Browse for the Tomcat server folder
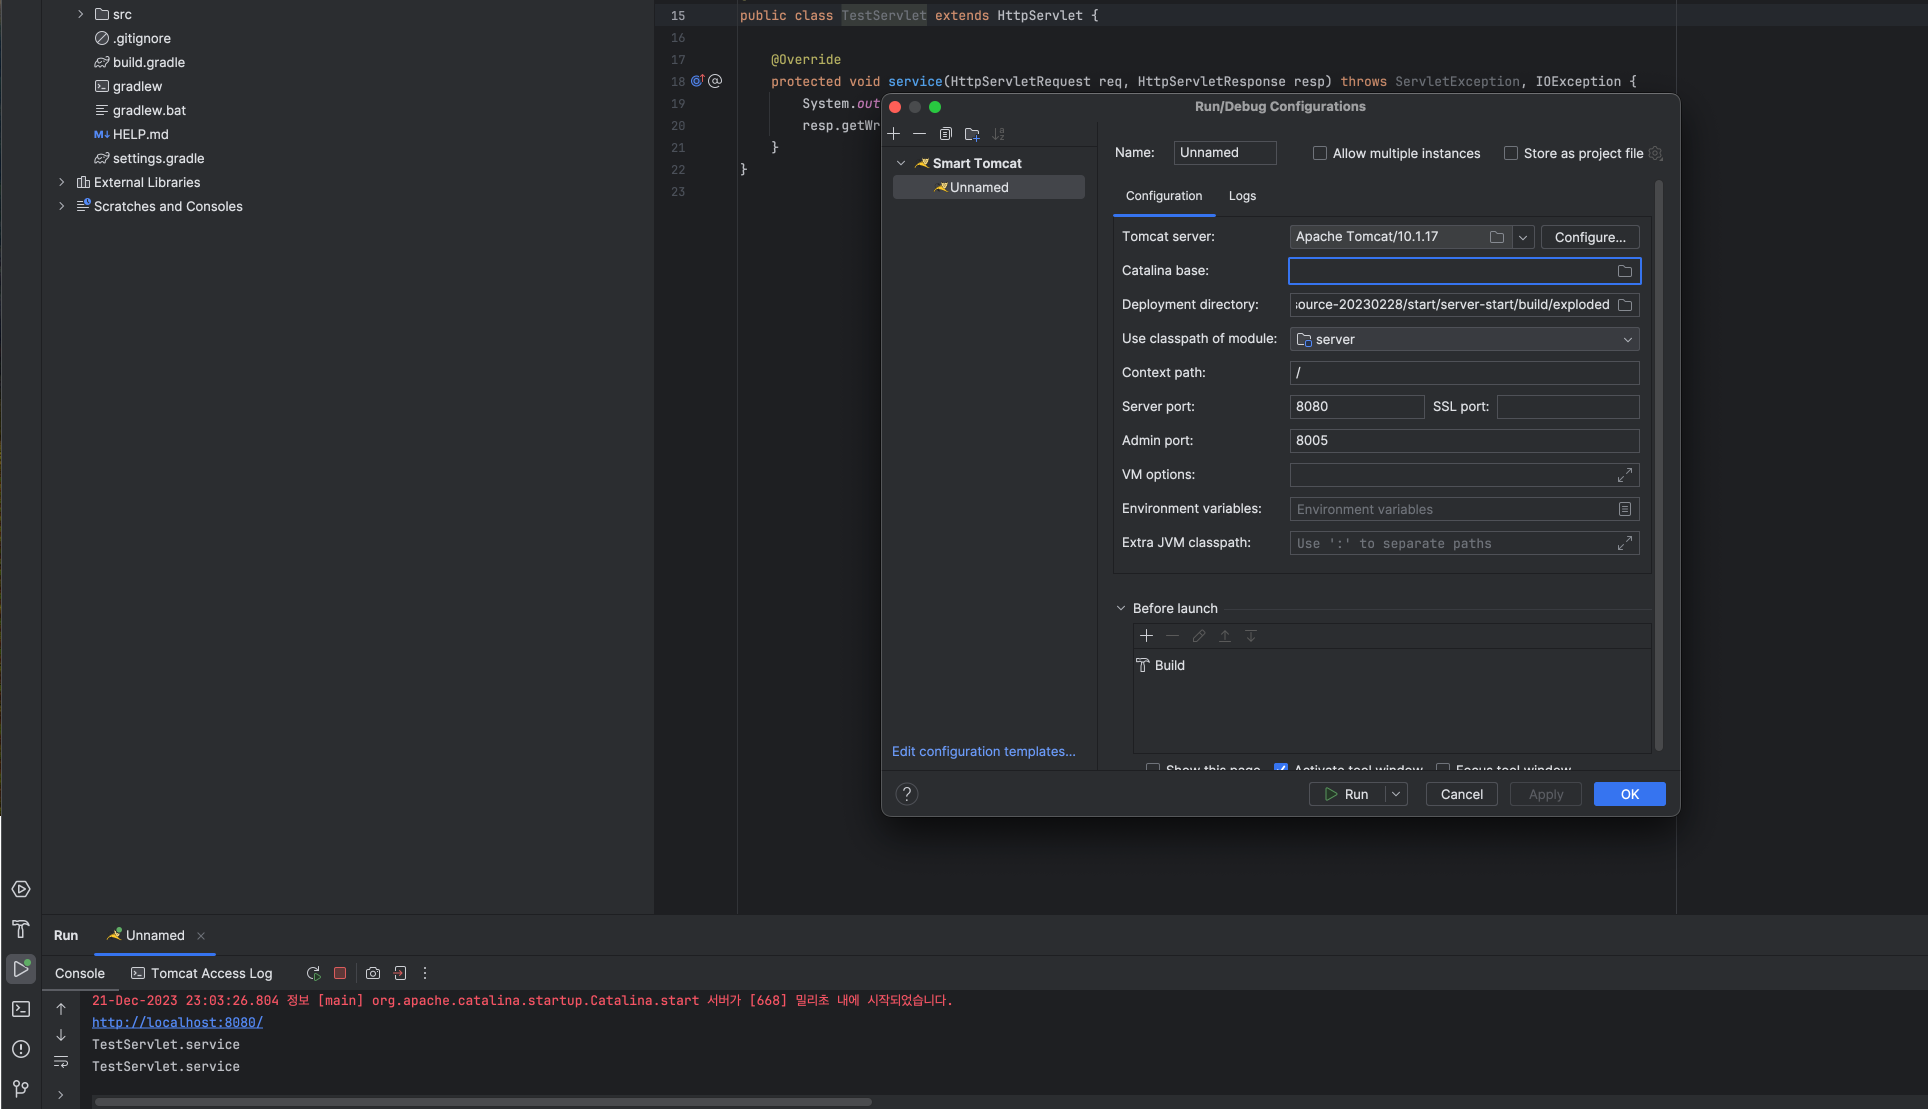 (1497, 237)
